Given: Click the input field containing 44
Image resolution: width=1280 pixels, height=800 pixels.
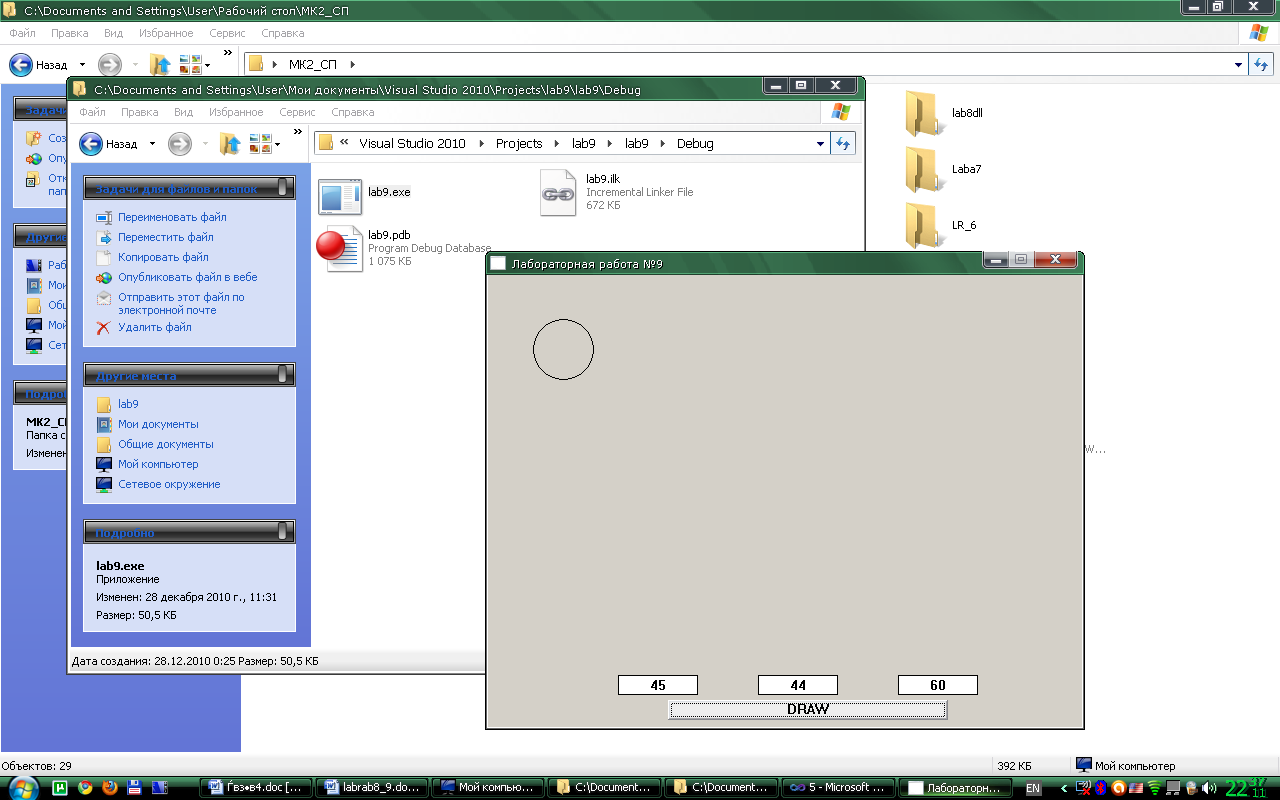Looking at the screenshot, I should pos(798,685).
